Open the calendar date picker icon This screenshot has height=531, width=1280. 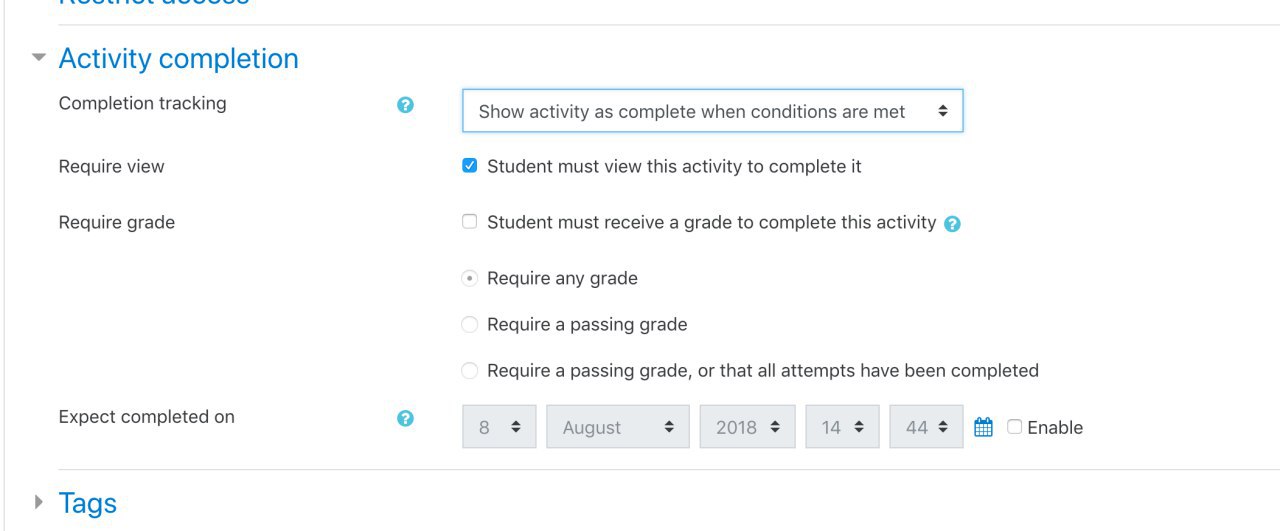983,427
